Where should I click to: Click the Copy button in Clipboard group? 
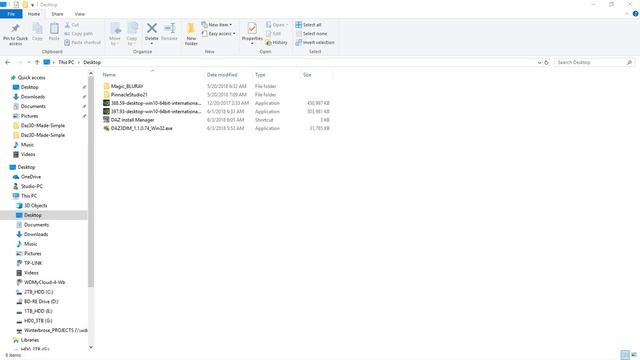38,32
